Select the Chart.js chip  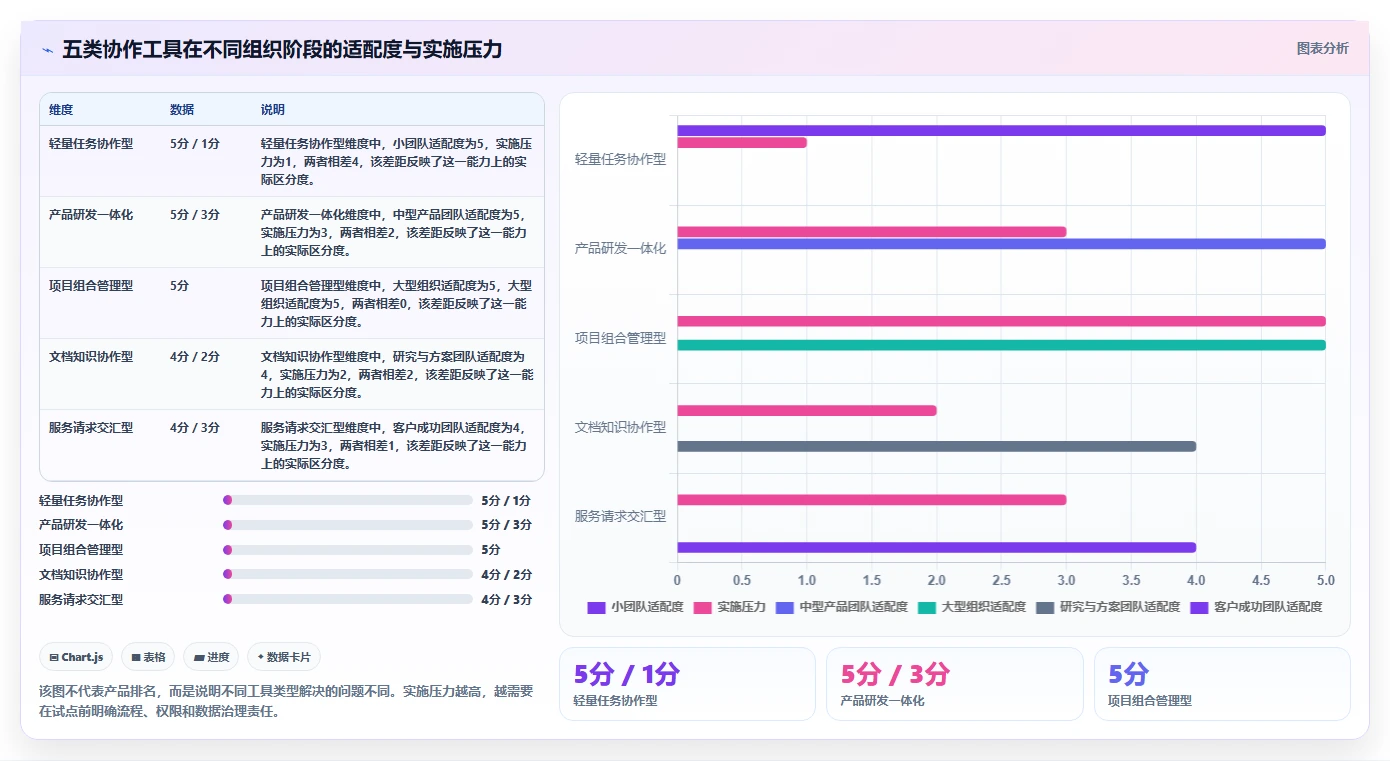pyautogui.click(x=76, y=657)
